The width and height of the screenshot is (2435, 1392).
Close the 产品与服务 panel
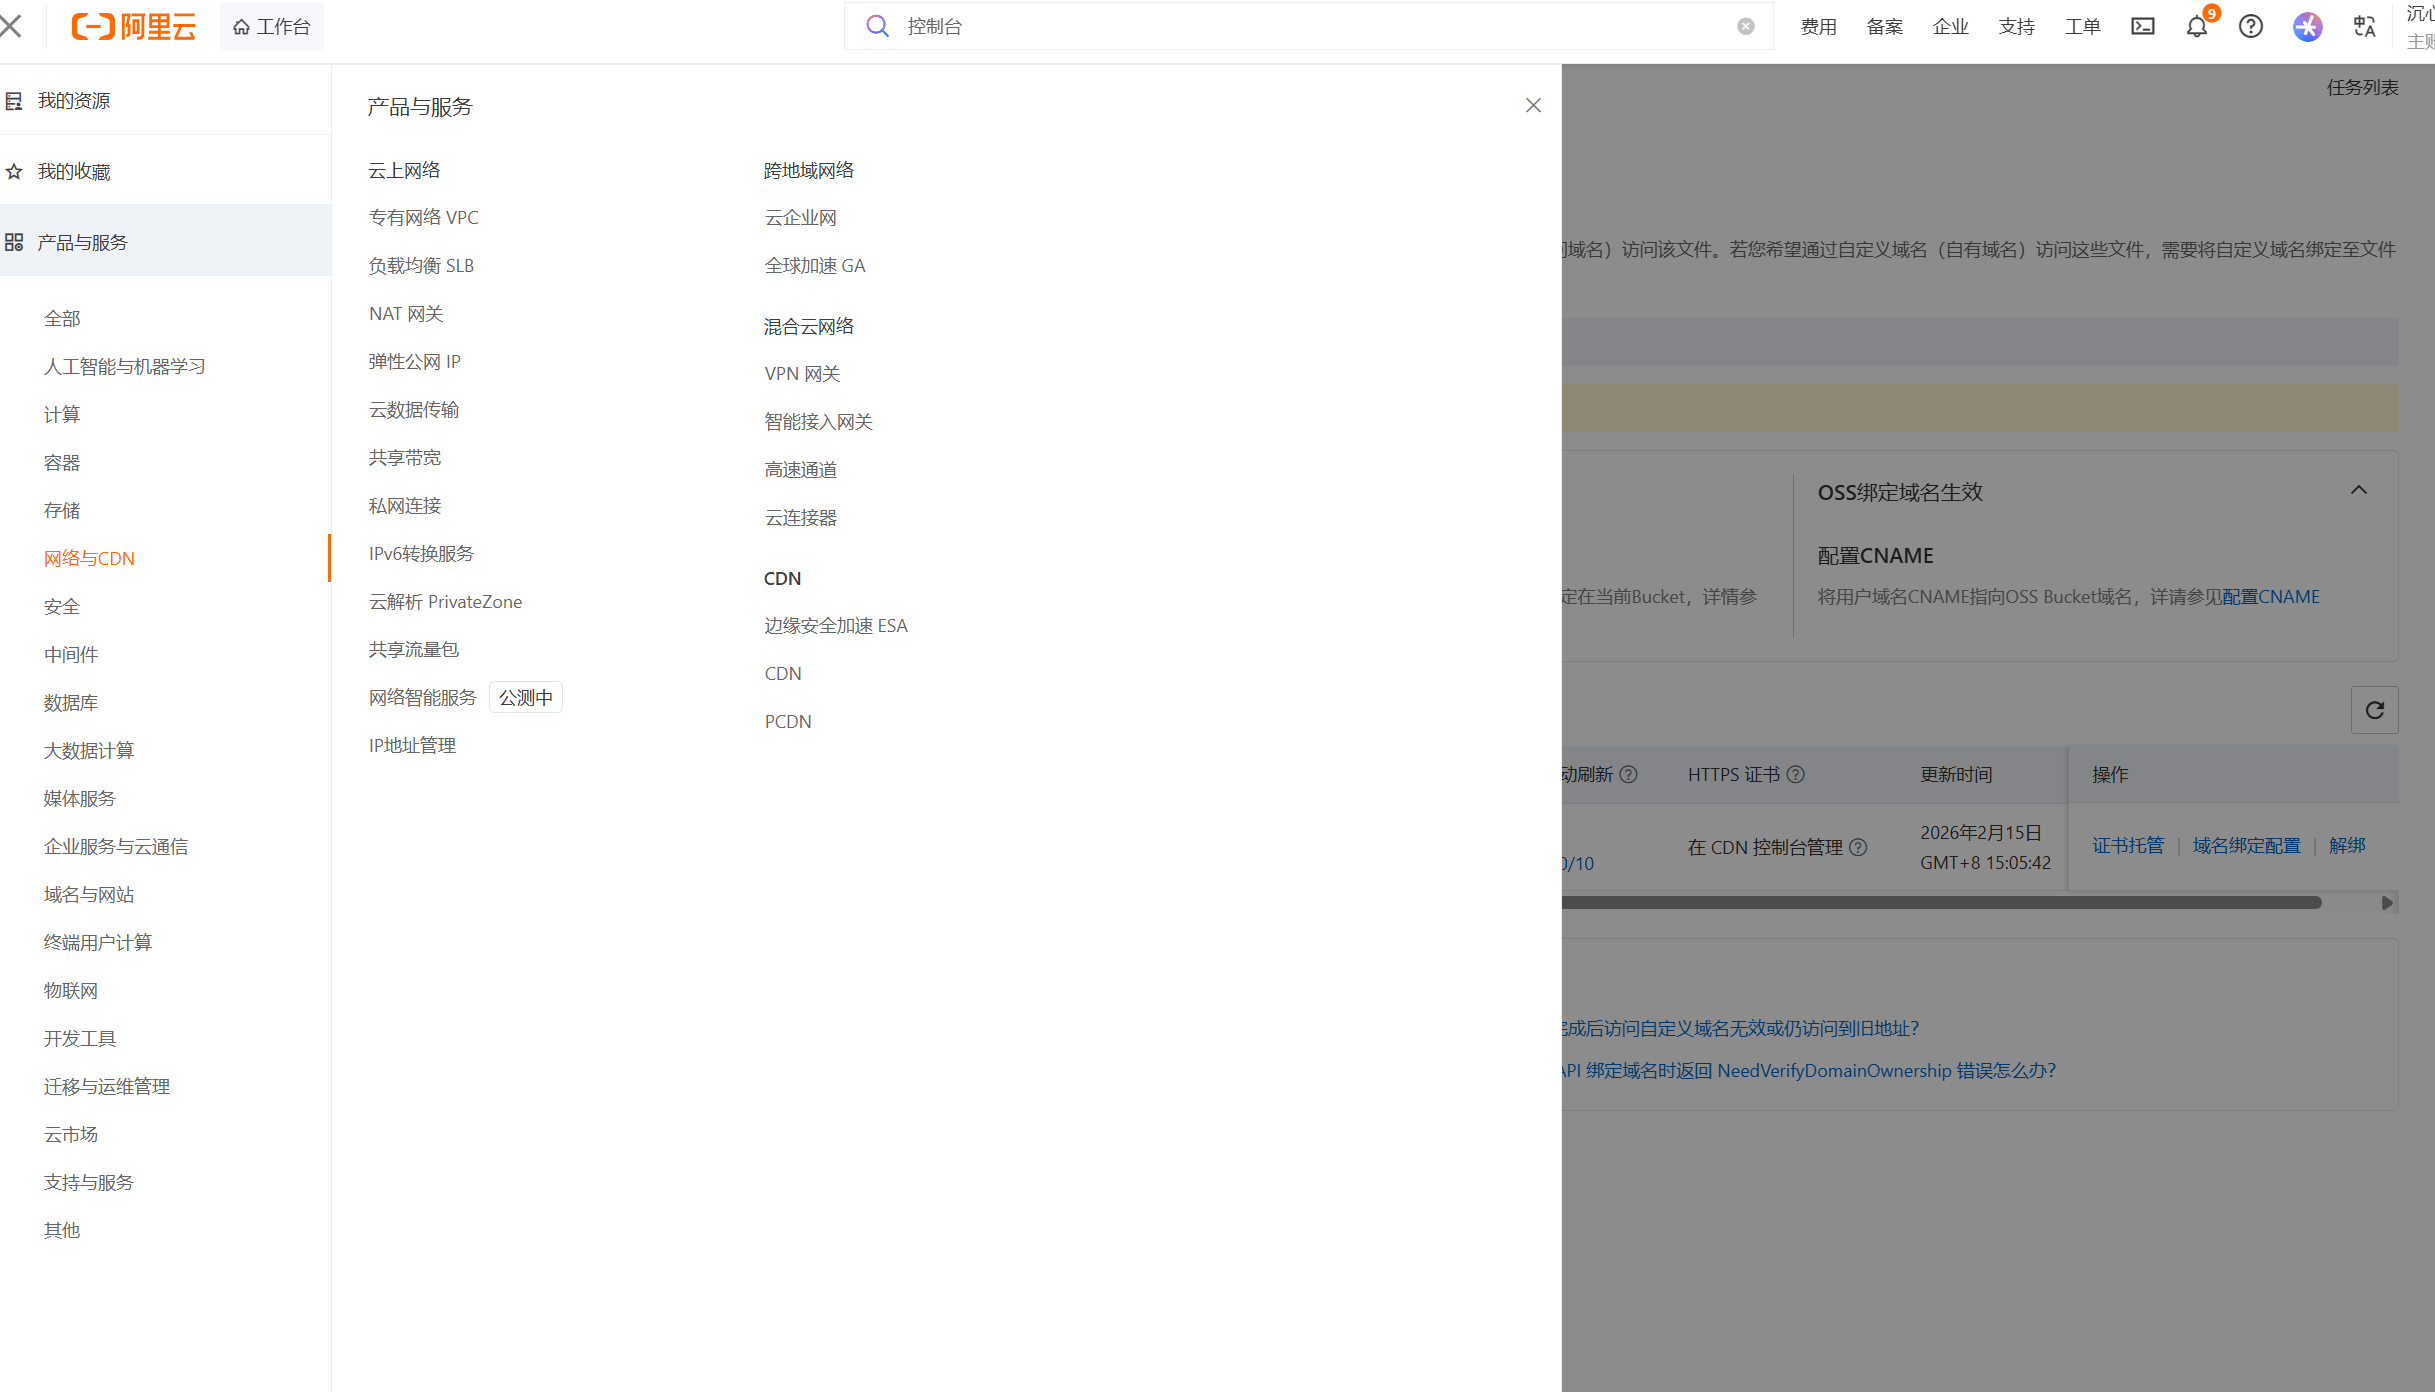(1533, 106)
